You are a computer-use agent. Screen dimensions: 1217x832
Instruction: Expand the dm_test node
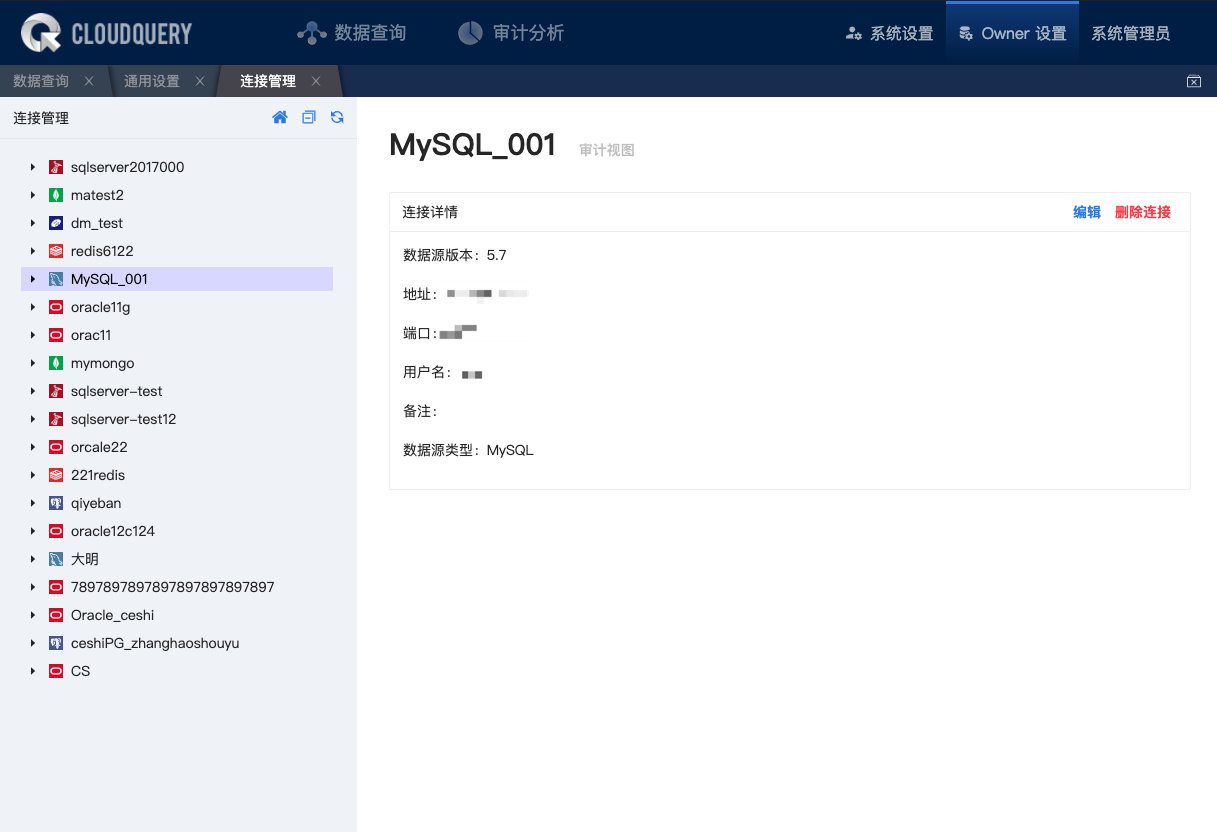(33, 223)
